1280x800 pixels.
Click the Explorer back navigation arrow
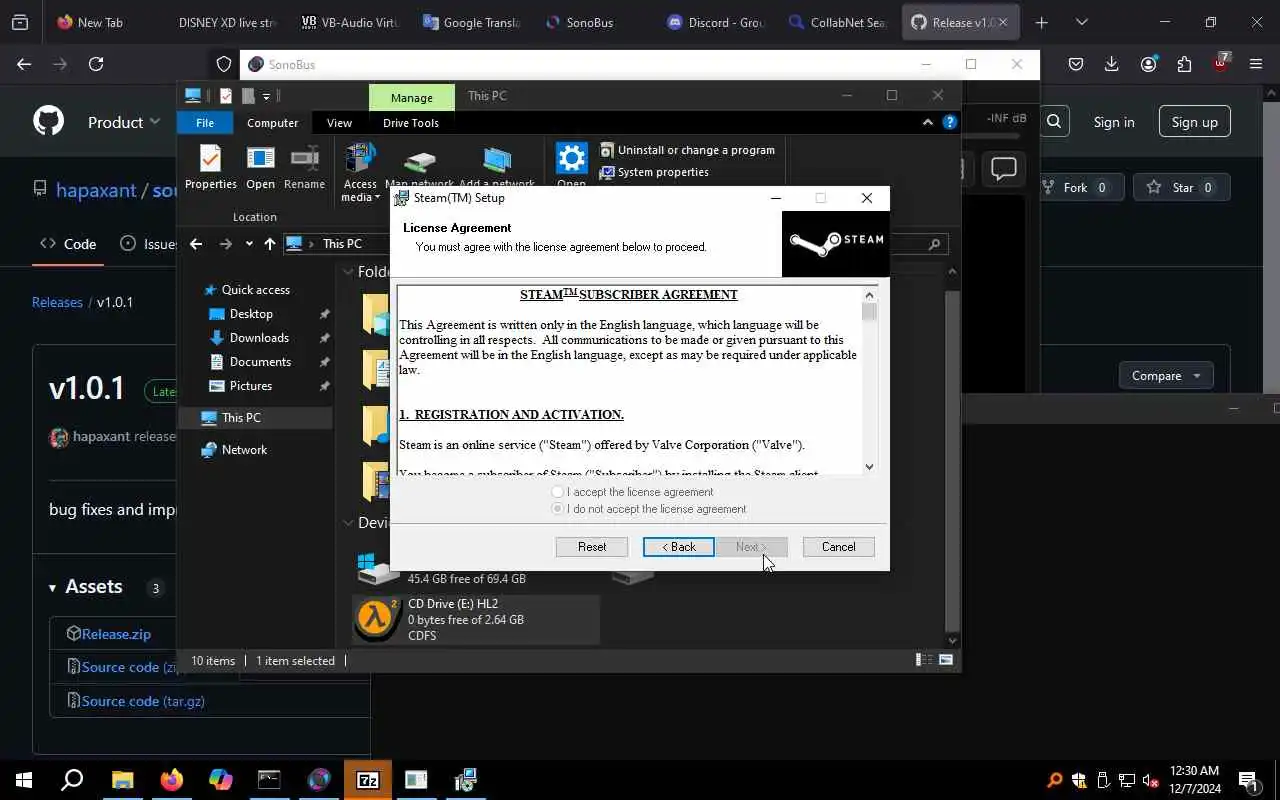coord(196,244)
